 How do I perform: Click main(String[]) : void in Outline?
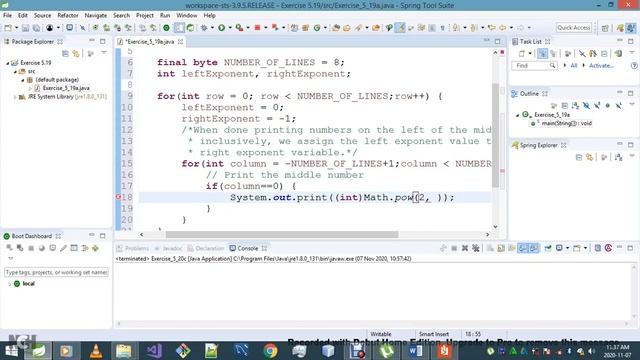(566, 123)
